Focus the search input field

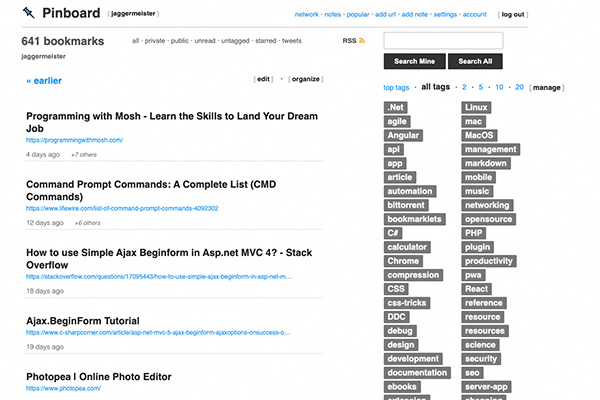pyautogui.click(x=443, y=41)
